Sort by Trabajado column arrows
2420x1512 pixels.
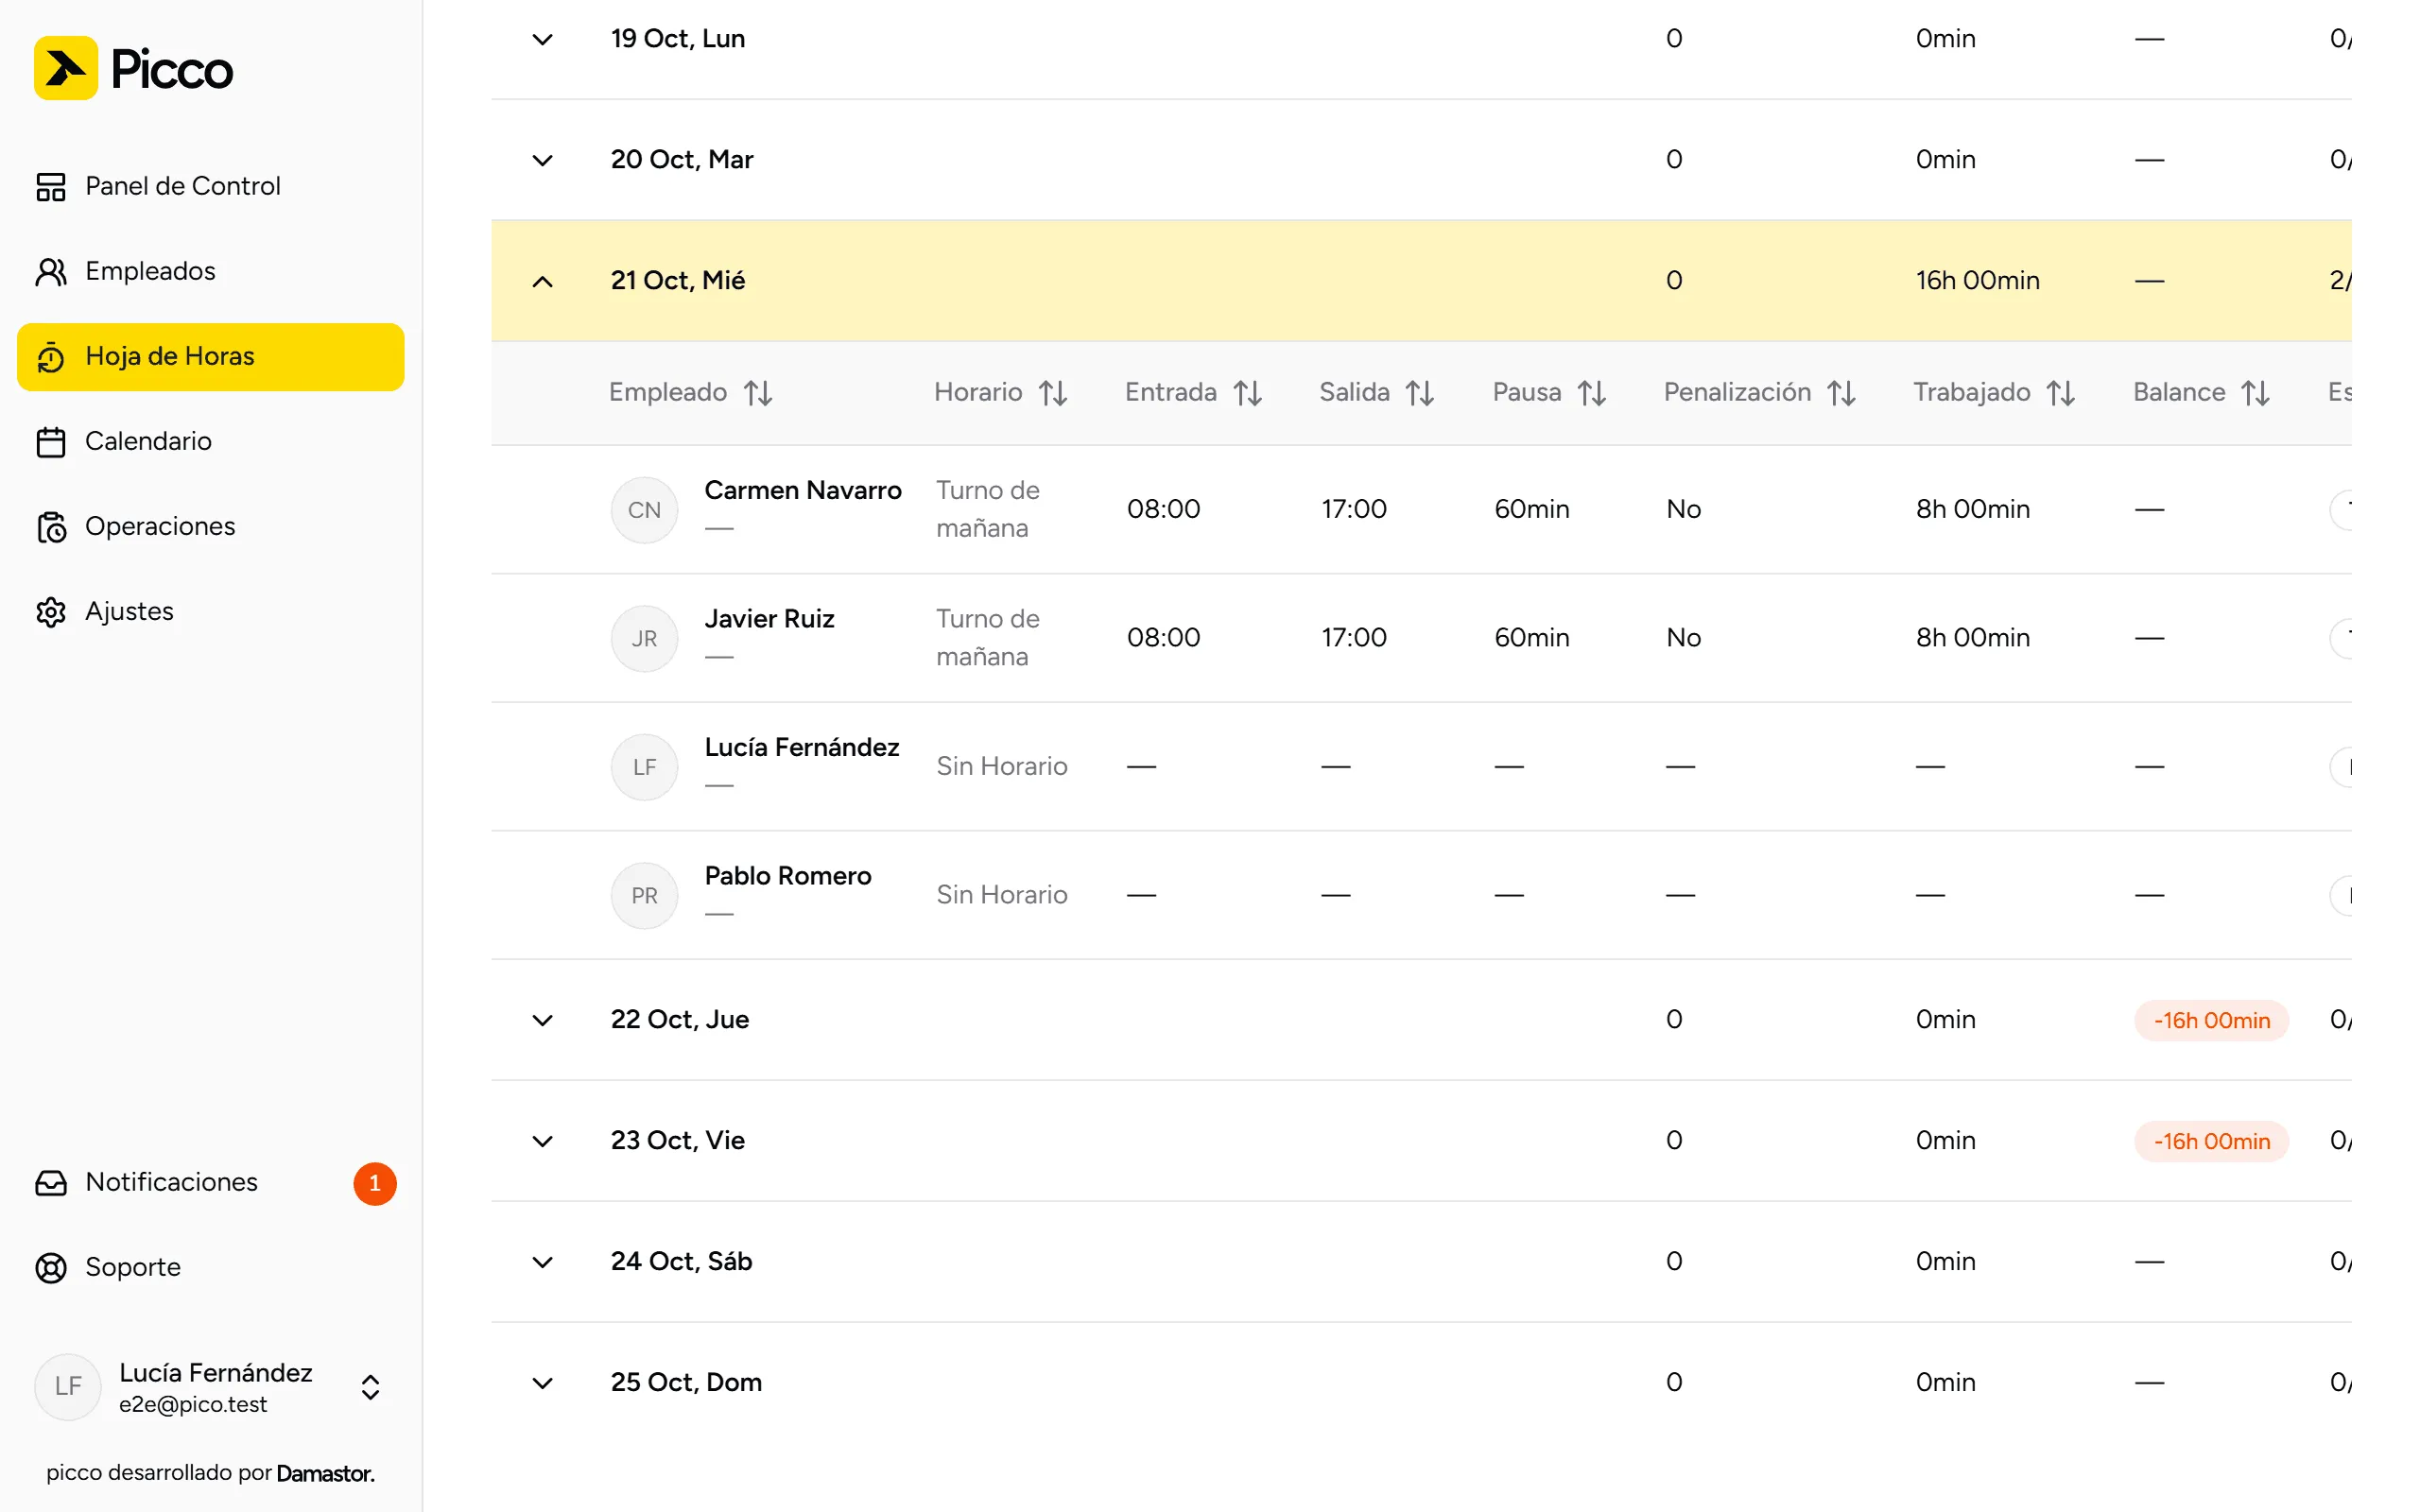pos(2061,393)
